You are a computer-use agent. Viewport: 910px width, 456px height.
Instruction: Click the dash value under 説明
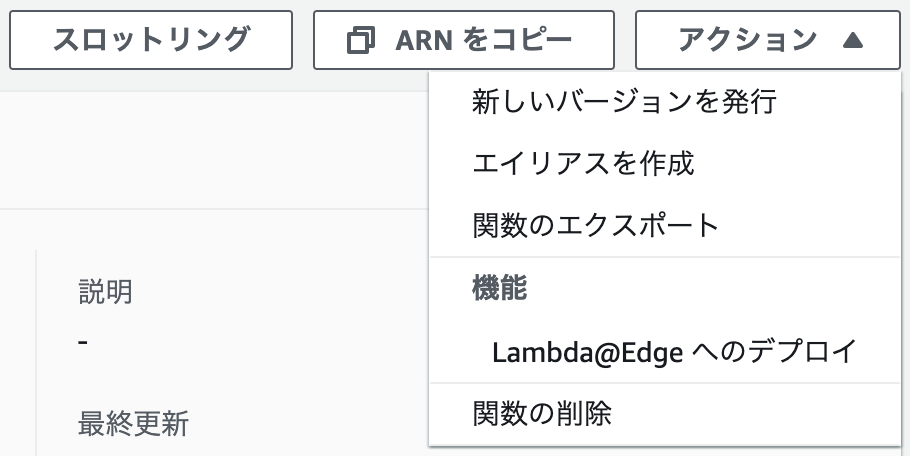coord(83,342)
